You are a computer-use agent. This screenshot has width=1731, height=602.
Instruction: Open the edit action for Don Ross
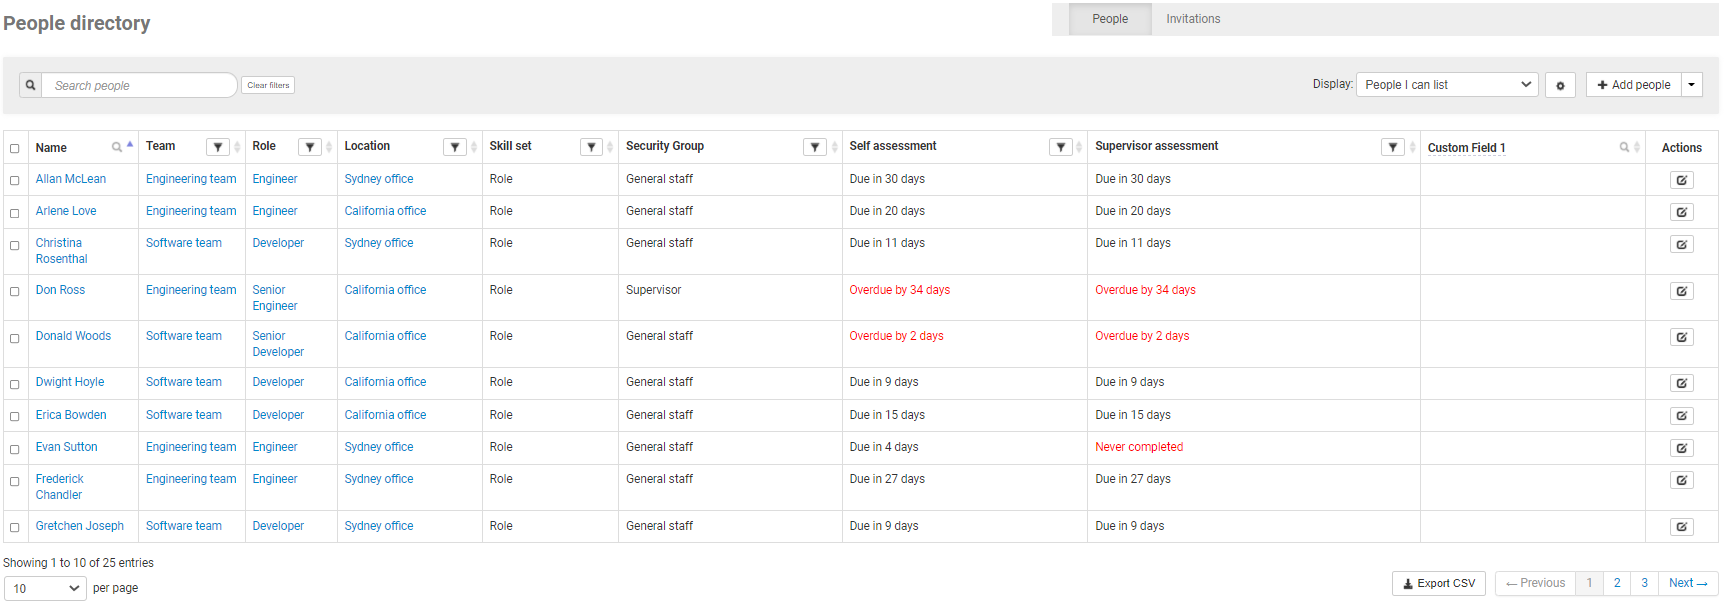click(x=1681, y=291)
